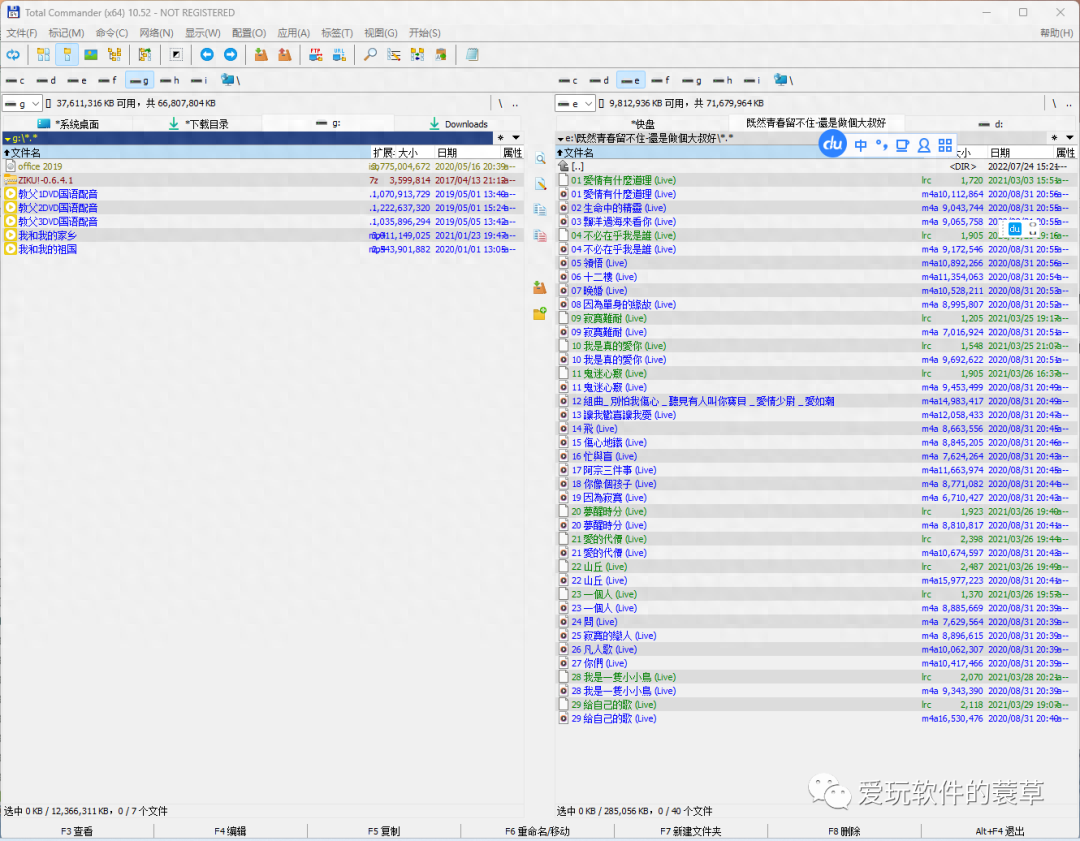Click the F8 删除 button
This screenshot has height=841, width=1080.
[843, 831]
